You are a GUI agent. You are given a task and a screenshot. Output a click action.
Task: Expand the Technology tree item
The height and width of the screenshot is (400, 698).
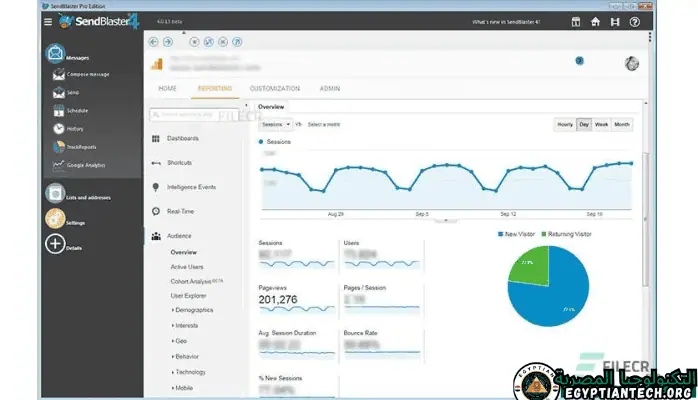coord(191,371)
